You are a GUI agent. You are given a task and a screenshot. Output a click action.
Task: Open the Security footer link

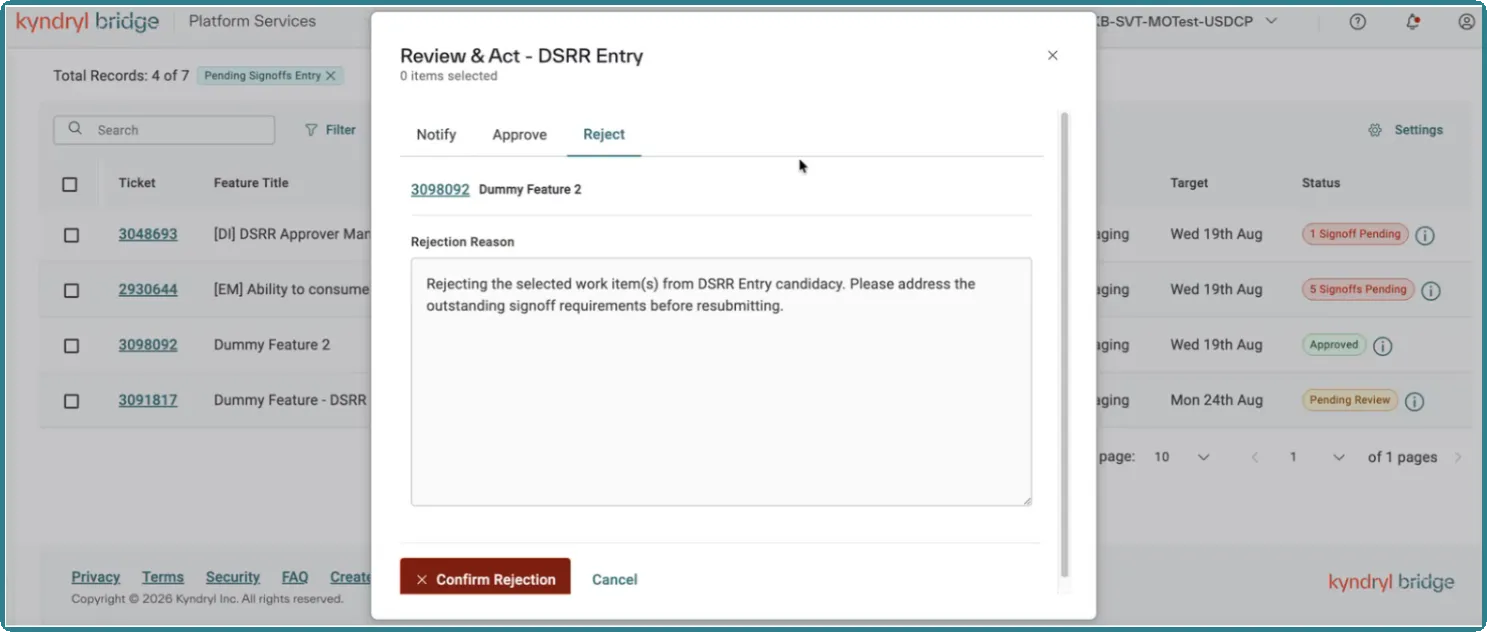pyautogui.click(x=233, y=577)
